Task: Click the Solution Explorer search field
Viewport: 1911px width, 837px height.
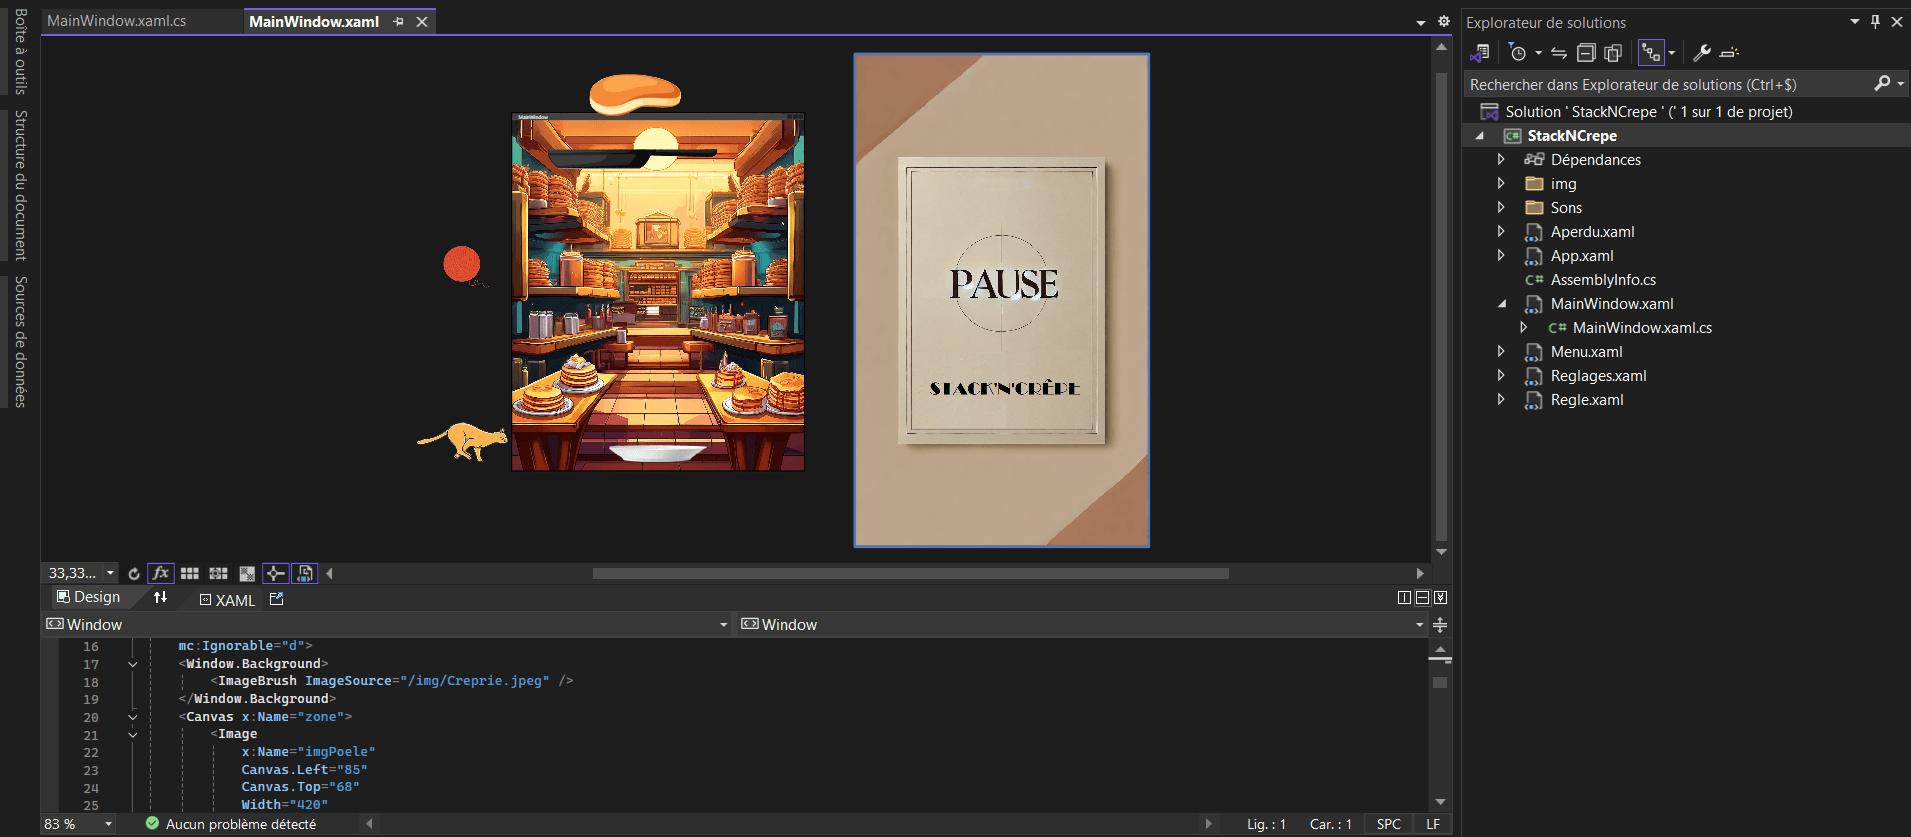Action: pos(1668,84)
